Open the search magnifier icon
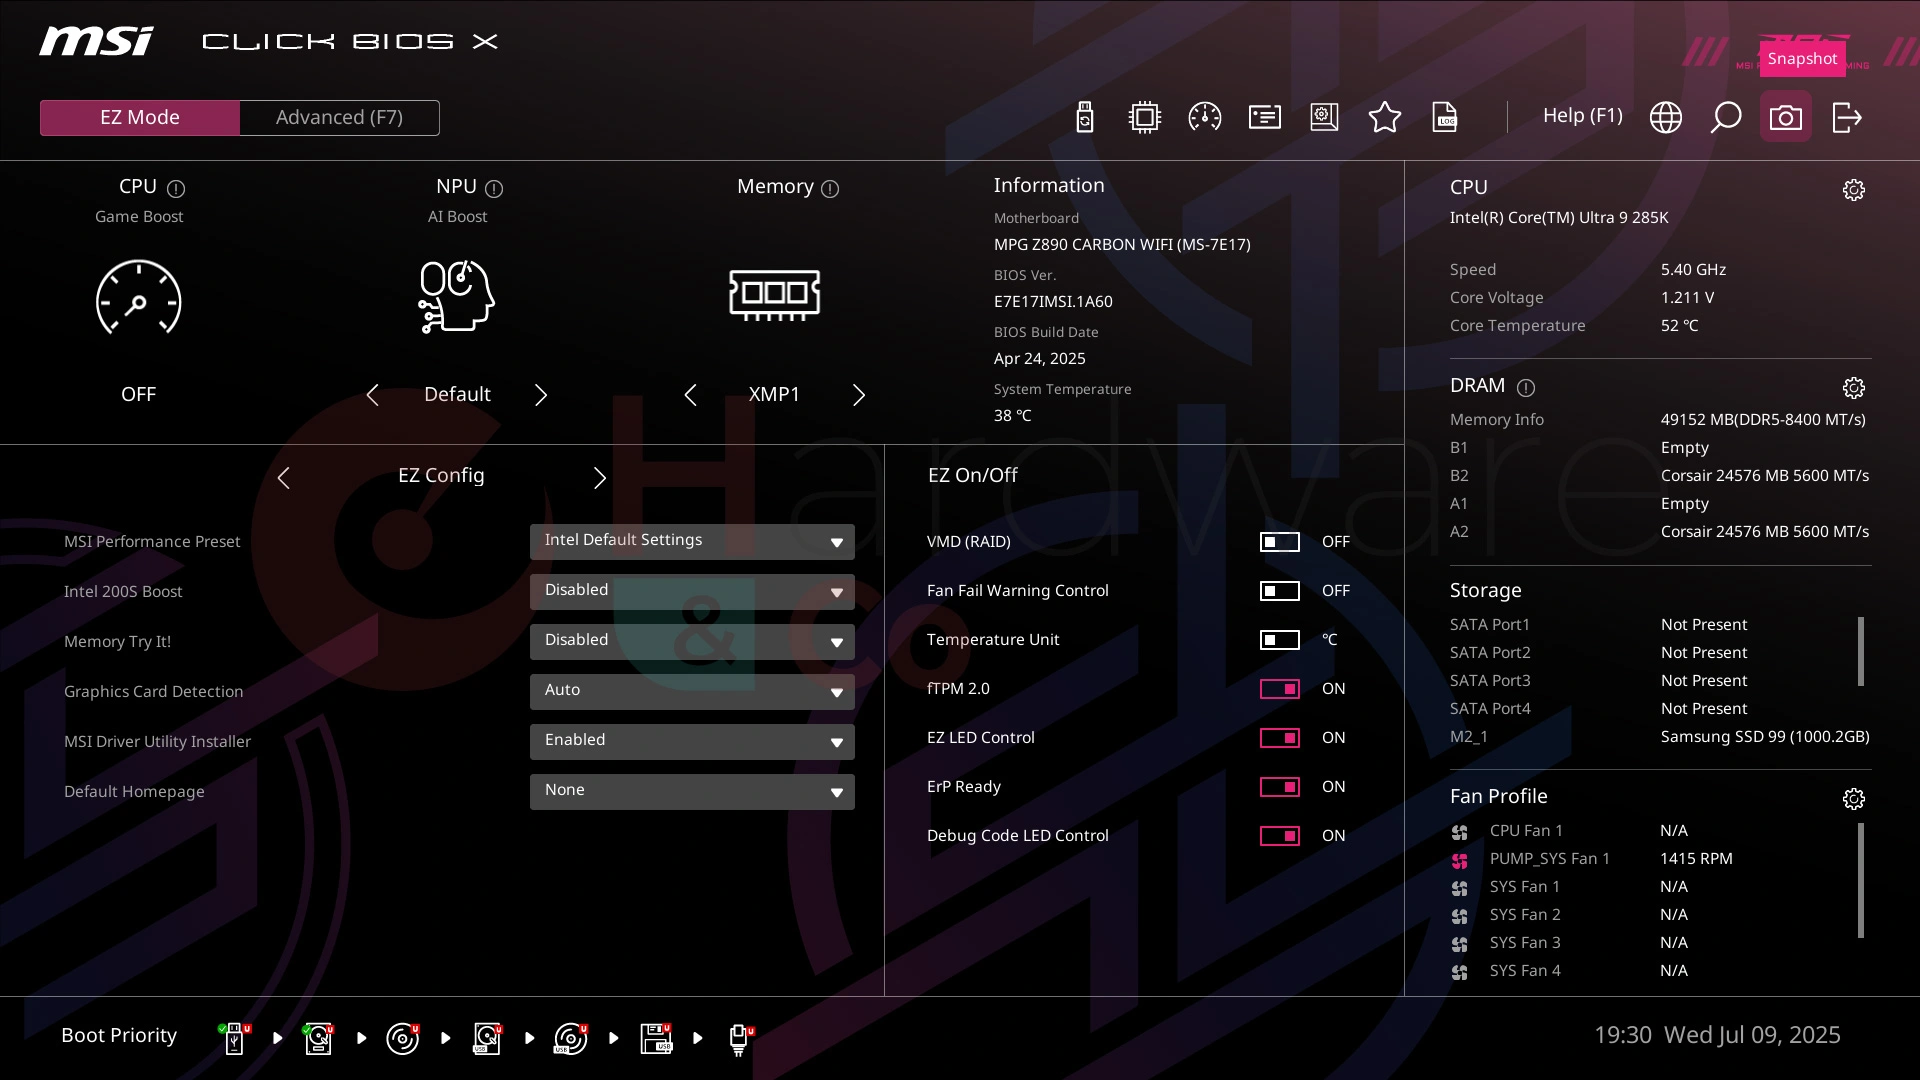Viewport: 1920px width, 1080px height. point(1725,117)
